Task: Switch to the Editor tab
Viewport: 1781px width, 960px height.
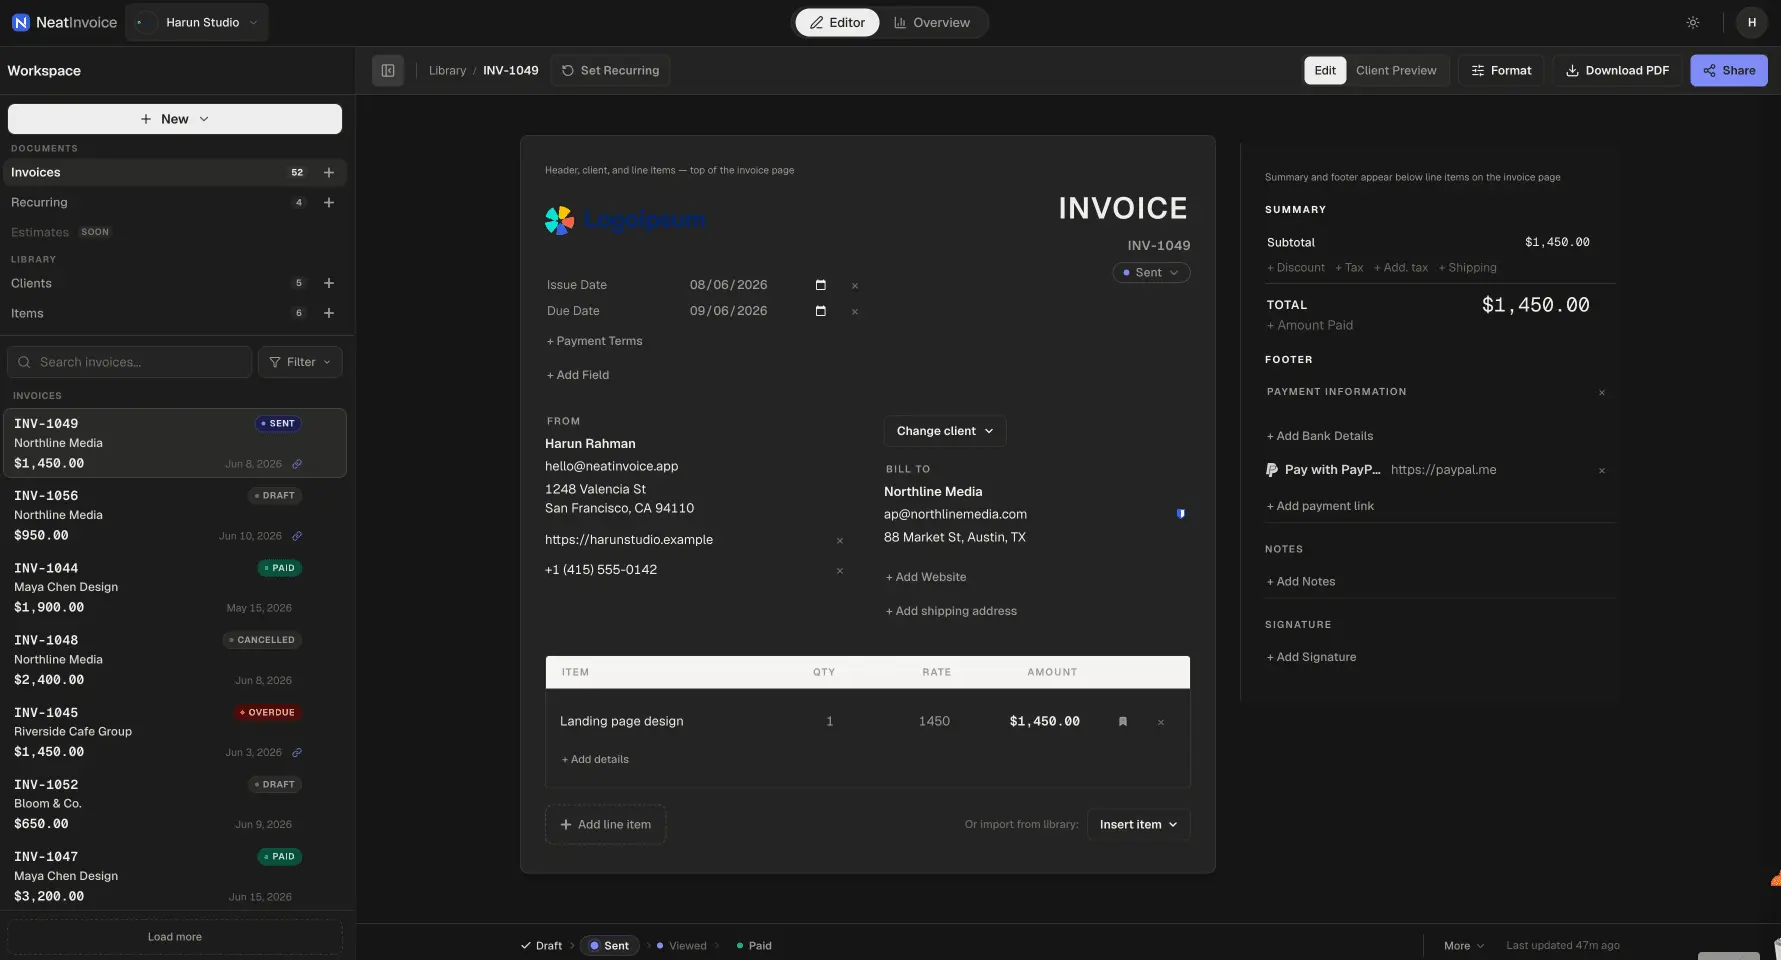Action: pyautogui.click(x=837, y=22)
